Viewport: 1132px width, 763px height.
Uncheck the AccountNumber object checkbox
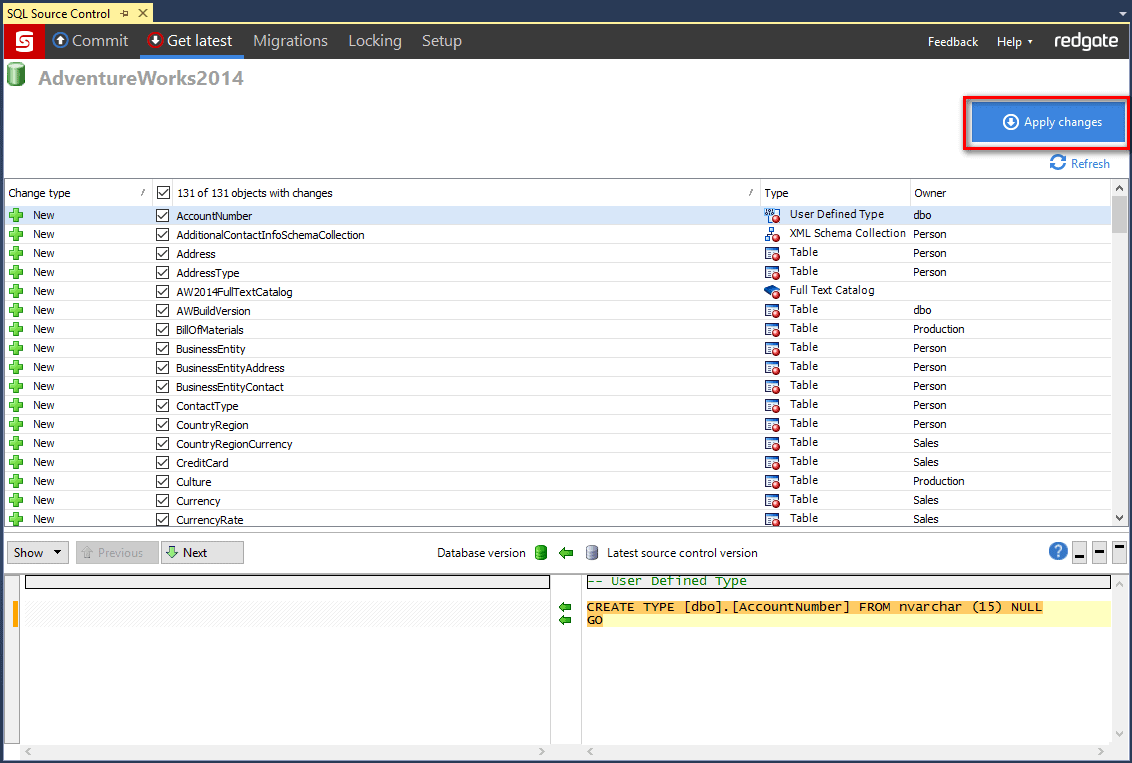pos(163,216)
